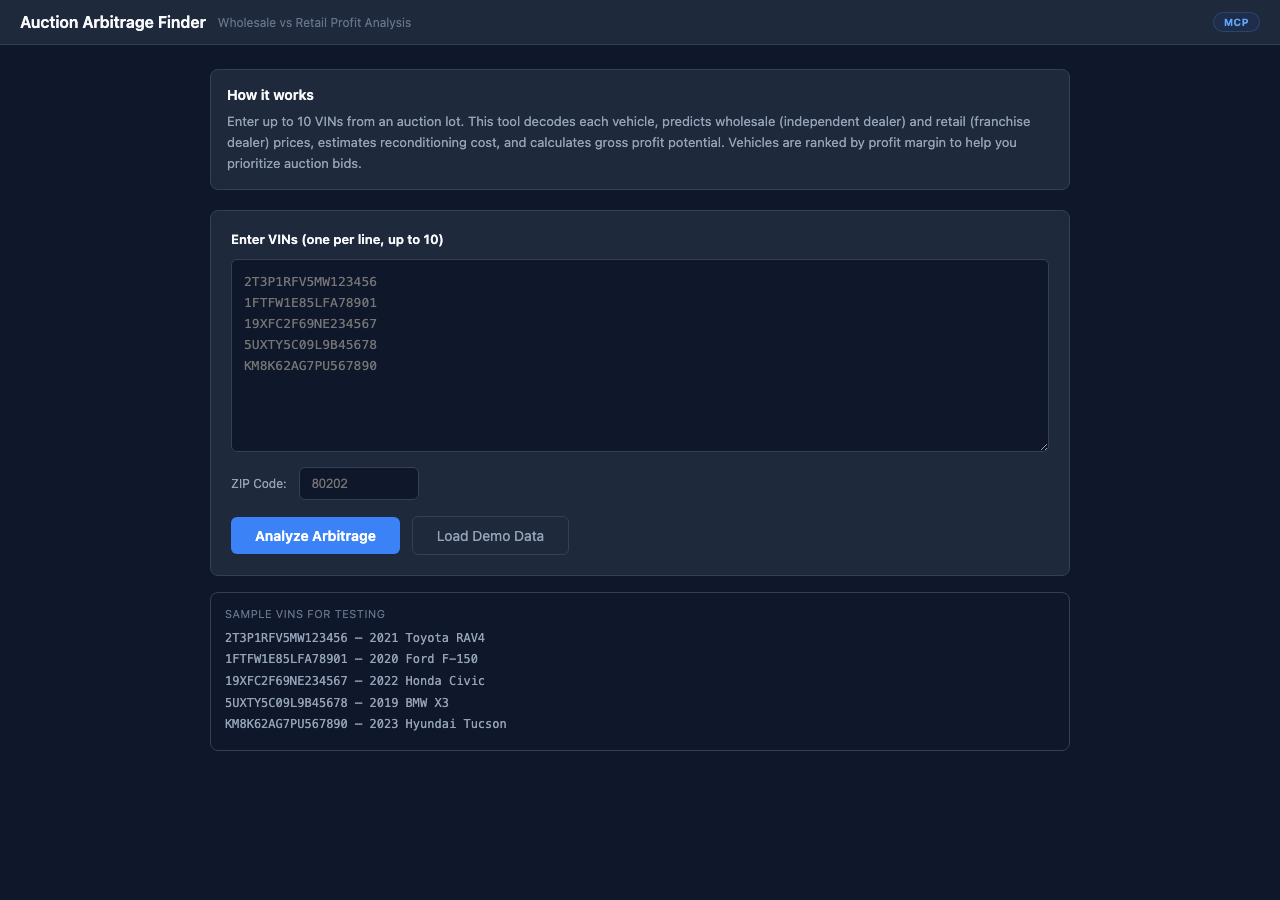Select the ZIP code value 80202

pyautogui.click(x=328, y=483)
